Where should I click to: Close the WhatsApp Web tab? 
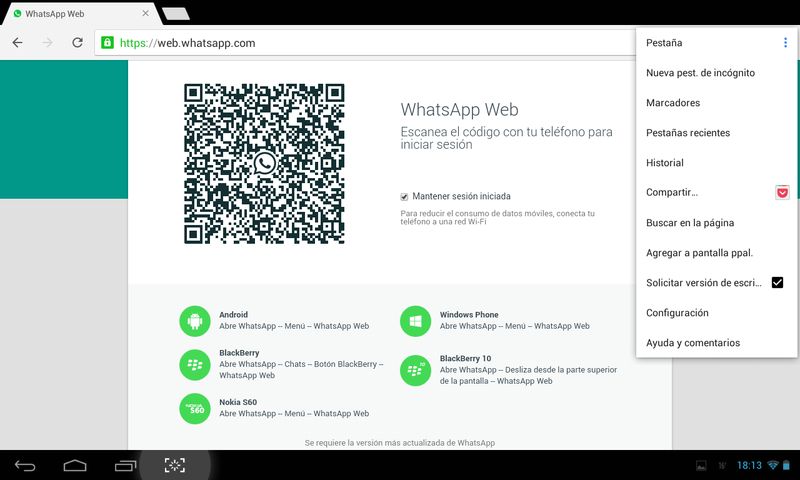point(145,13)
